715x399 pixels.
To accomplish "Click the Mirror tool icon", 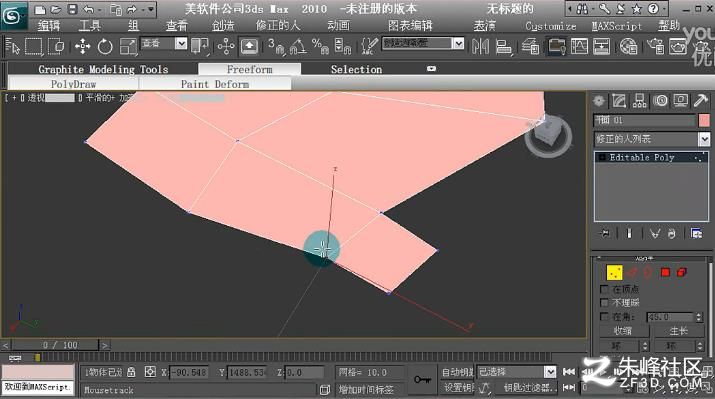I will coord(480,47).
